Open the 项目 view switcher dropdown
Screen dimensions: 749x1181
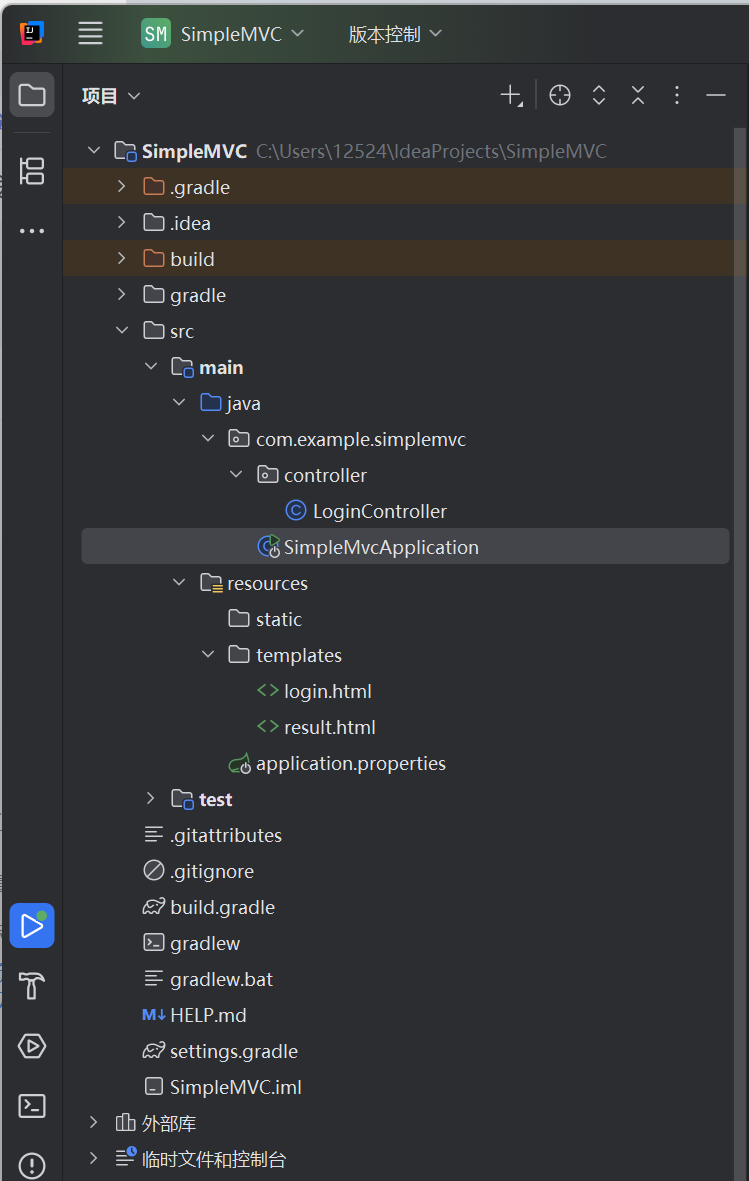110,95
